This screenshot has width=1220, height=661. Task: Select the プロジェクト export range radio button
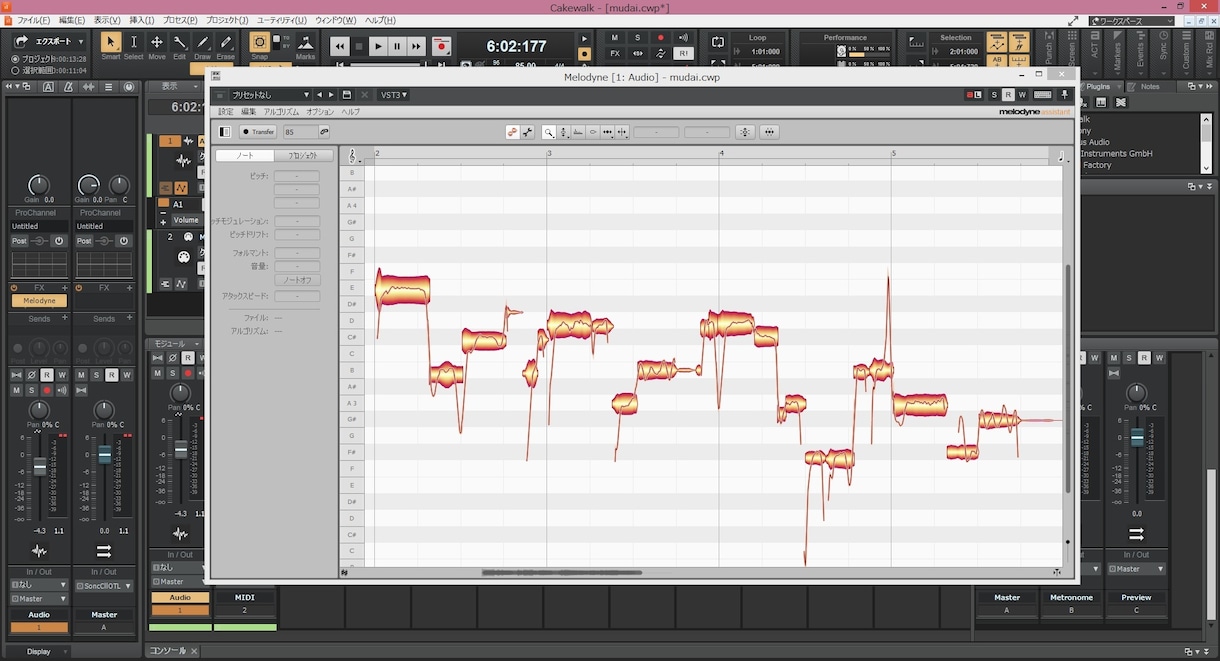click(x=15, y=59)
